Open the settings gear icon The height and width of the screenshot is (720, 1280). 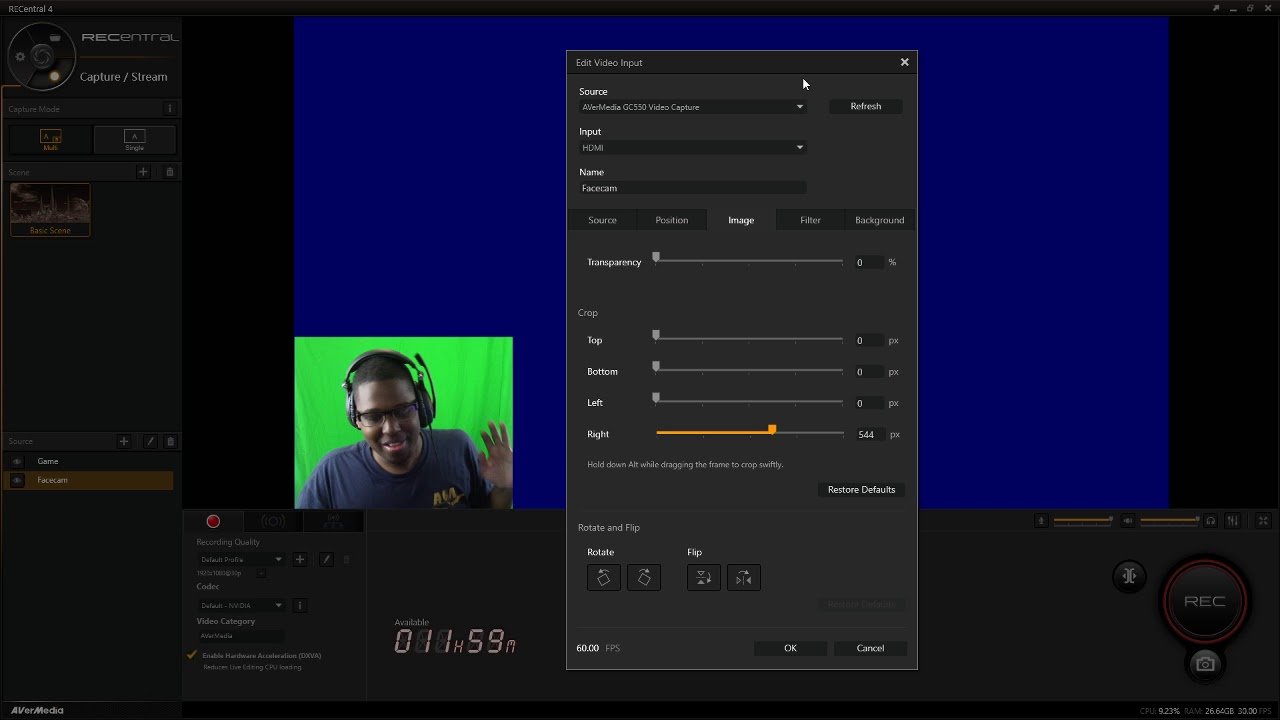[x=20, y=56]
